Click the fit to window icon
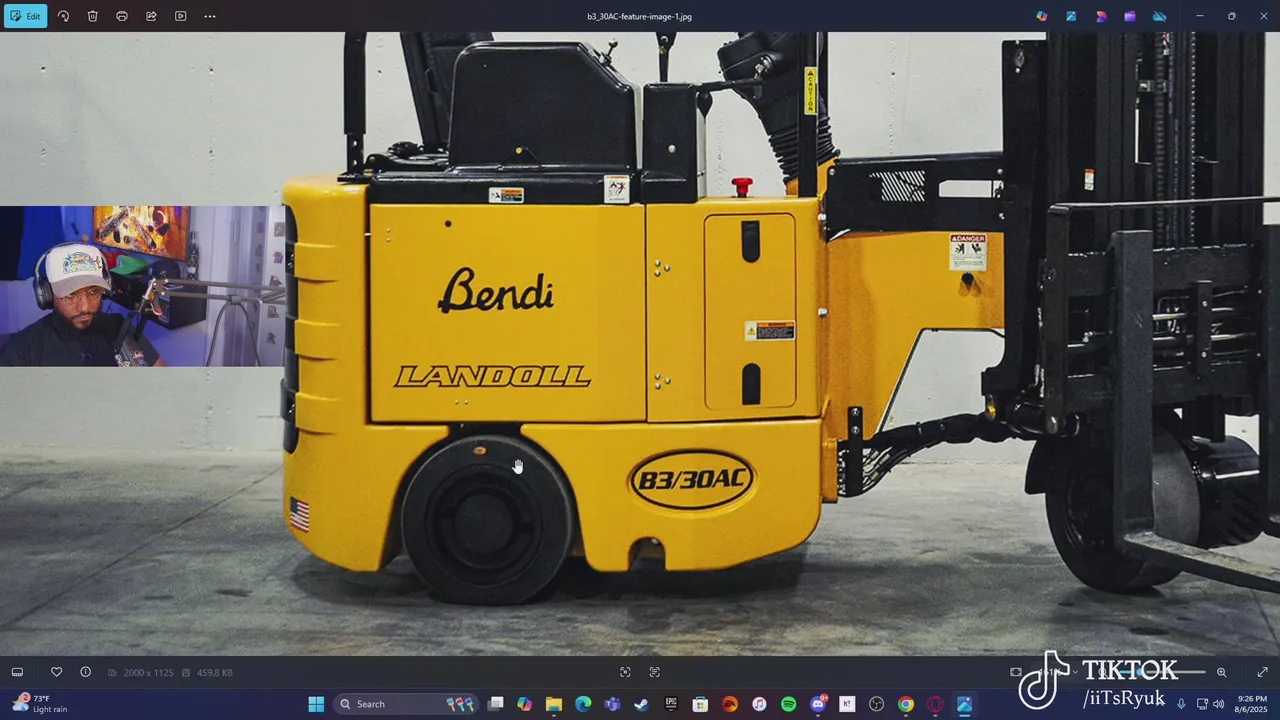This screenshot has height=720, width=1280. click(1016, 672)
